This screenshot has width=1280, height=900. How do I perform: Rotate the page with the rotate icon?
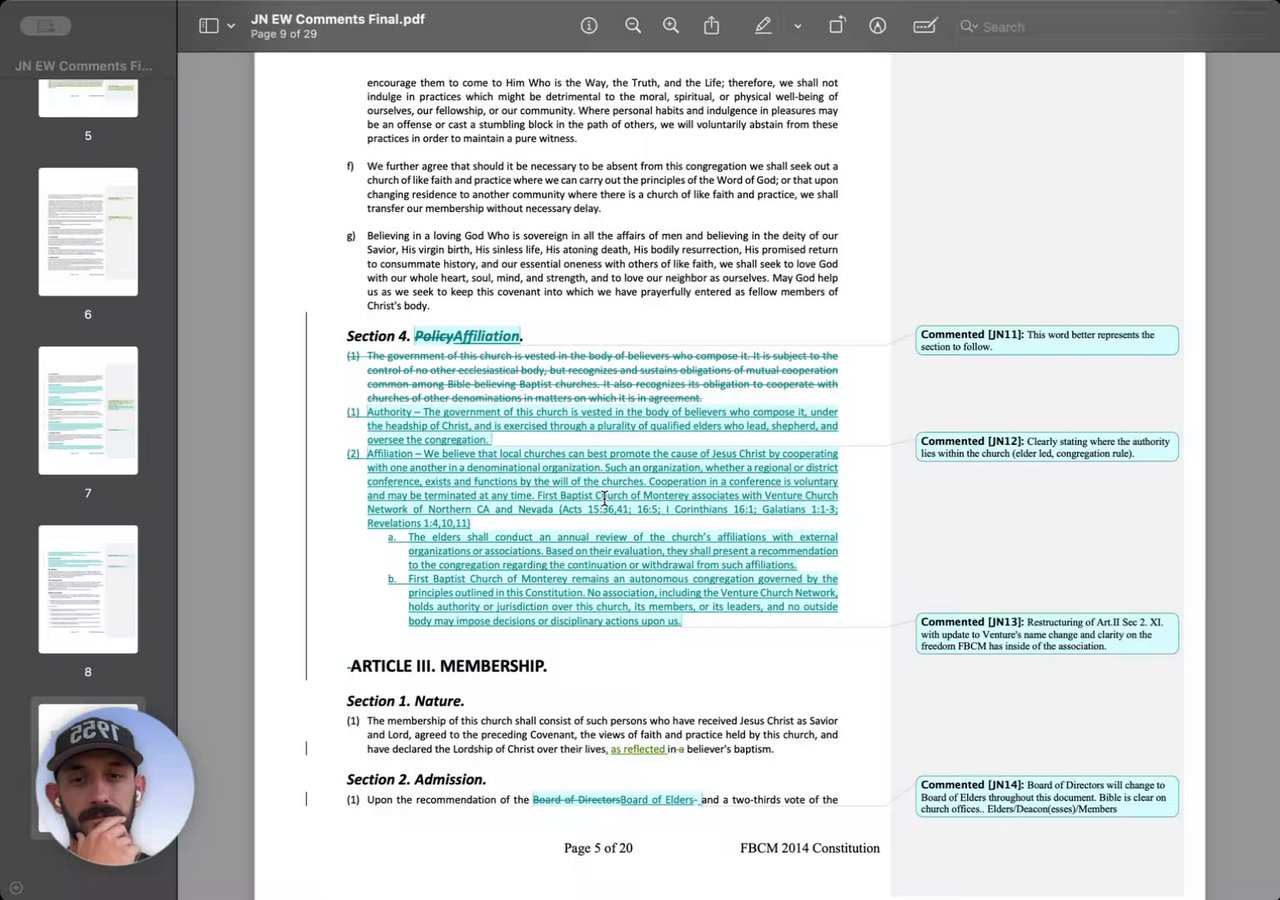click(837, 26)
